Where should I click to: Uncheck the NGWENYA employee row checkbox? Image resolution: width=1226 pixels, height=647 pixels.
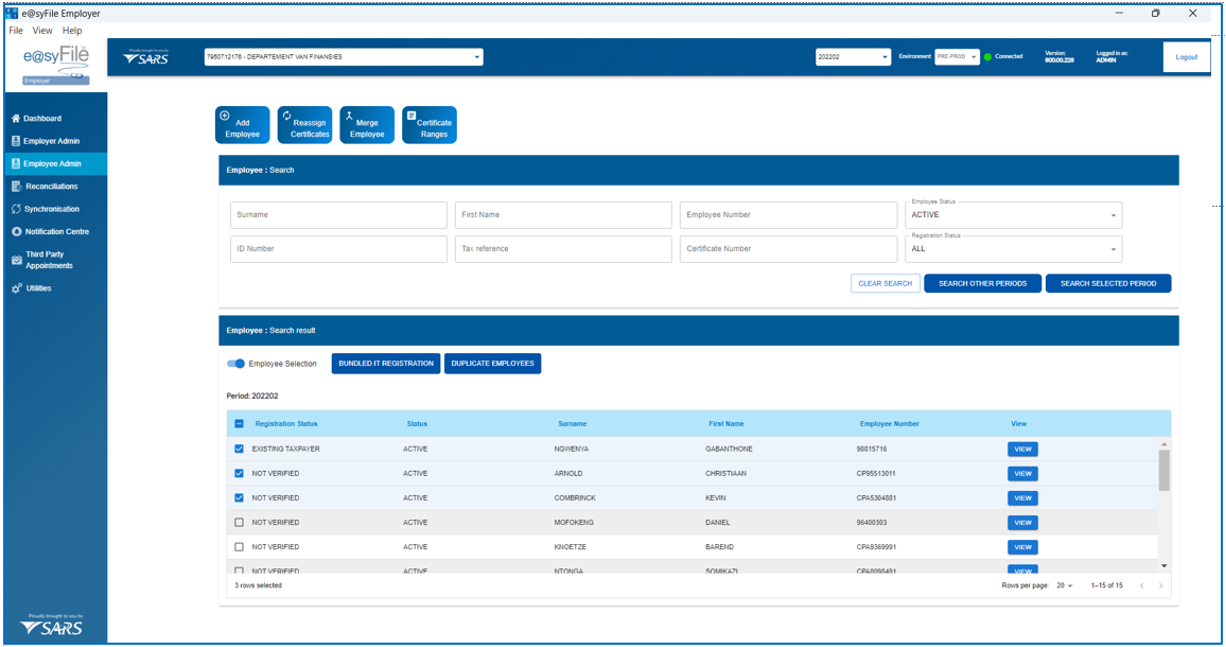pyautogui.click(x=239, y=449)
